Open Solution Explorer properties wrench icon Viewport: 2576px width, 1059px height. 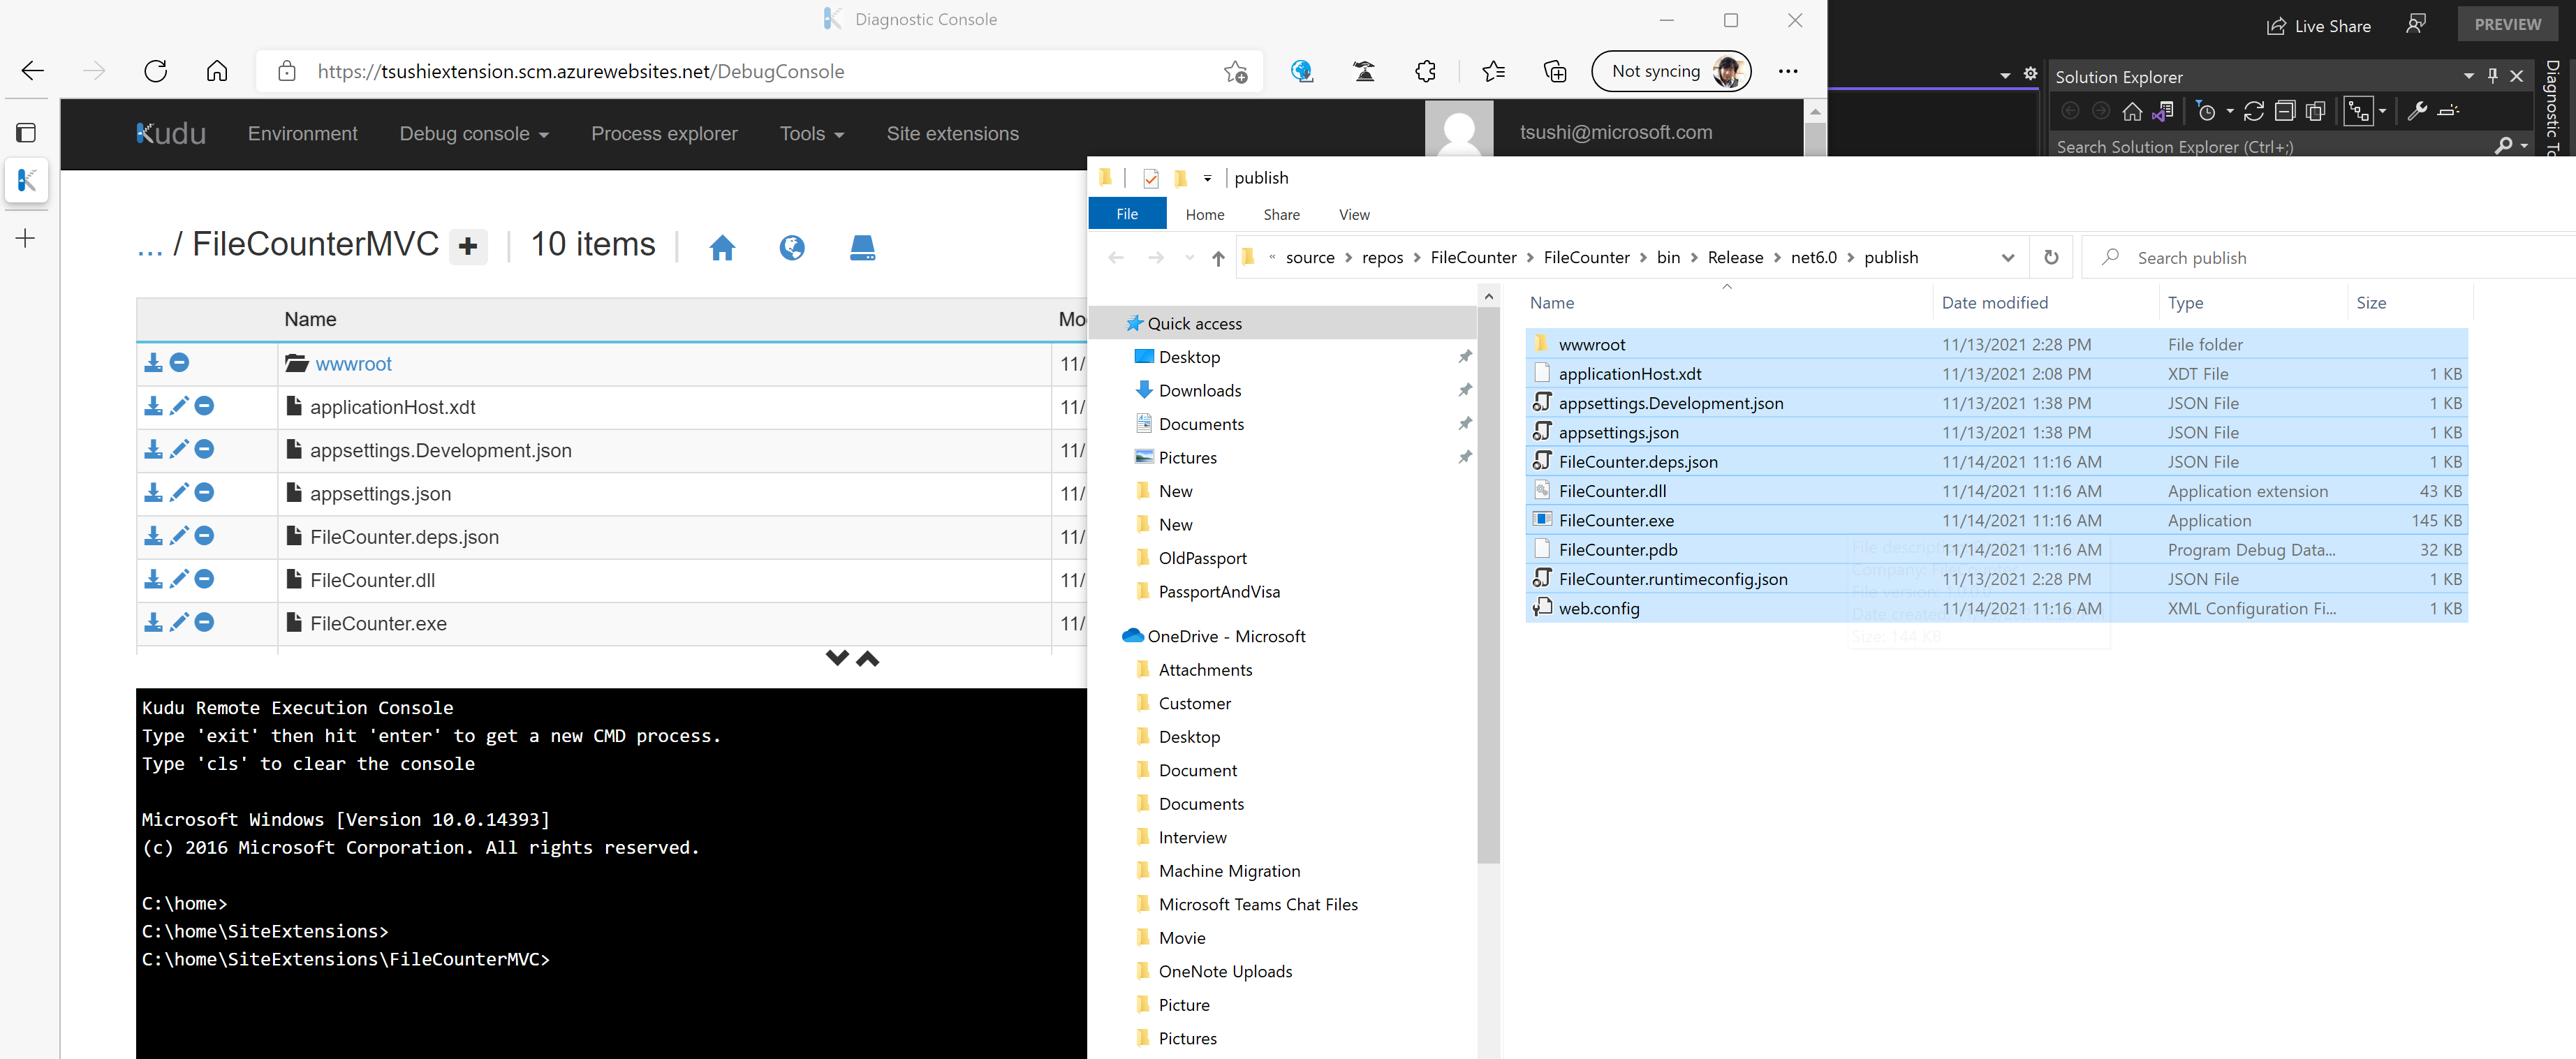[2417, 111]
